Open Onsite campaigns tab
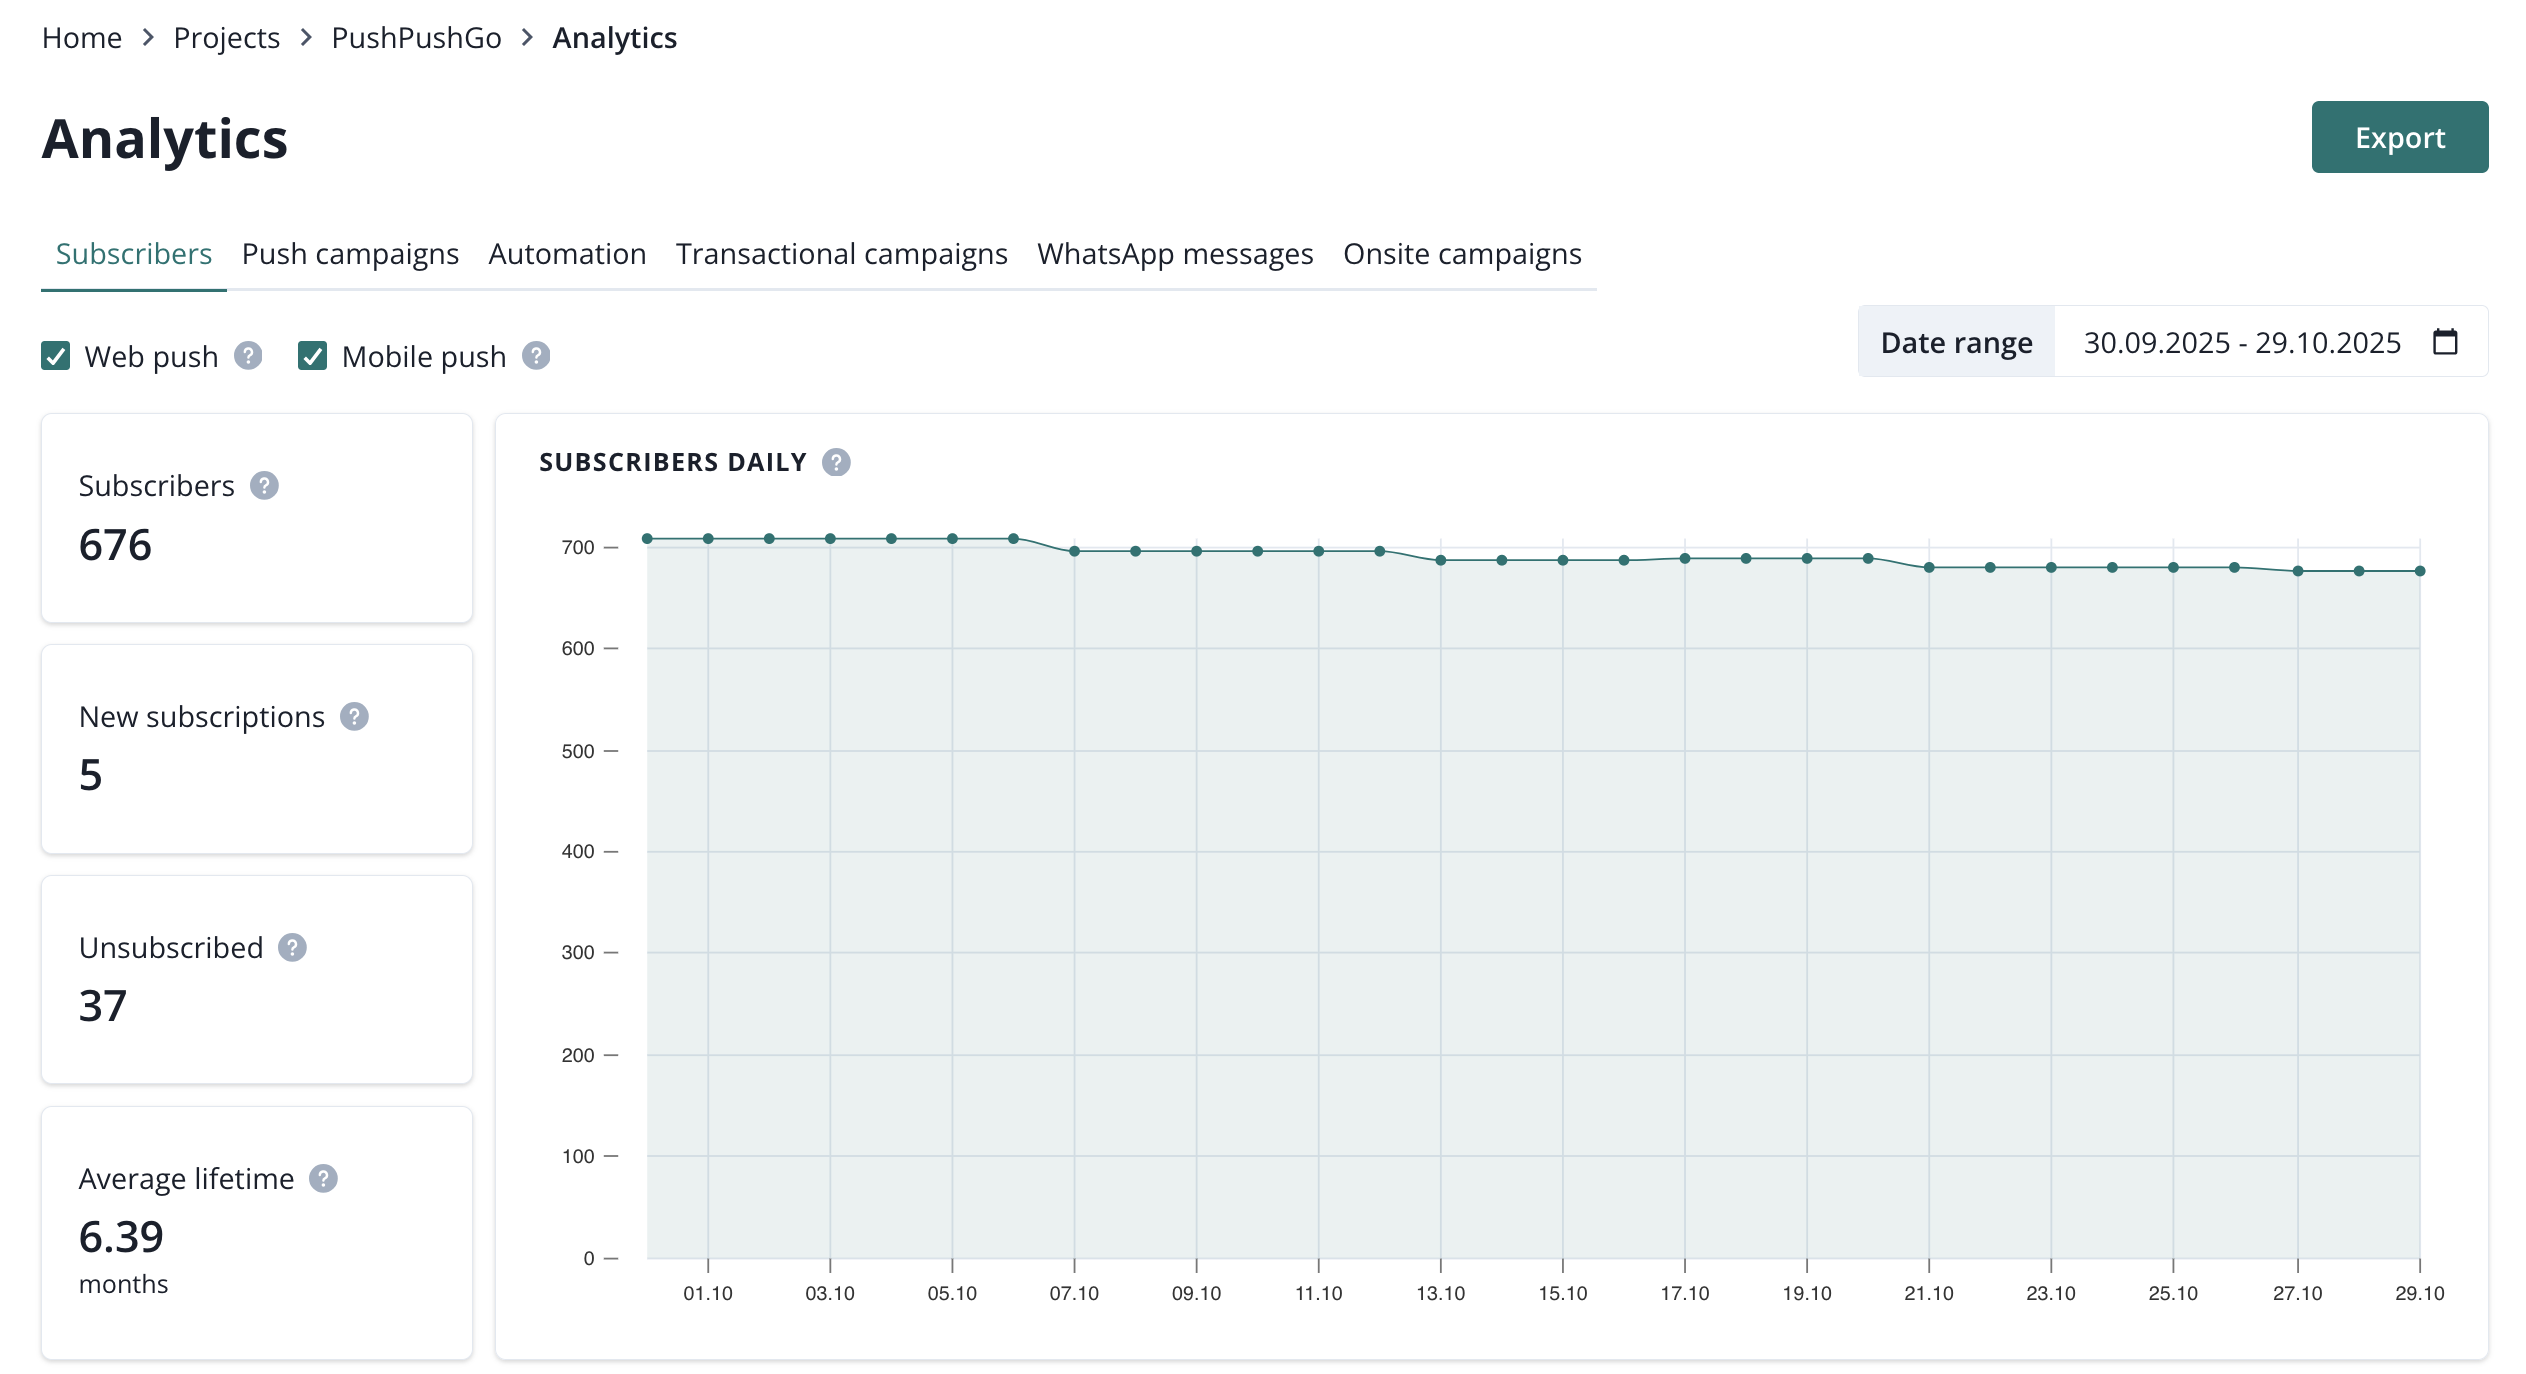This screenshot has height=1374, width=2526. pyautogui.click(x=1462, y=254)
